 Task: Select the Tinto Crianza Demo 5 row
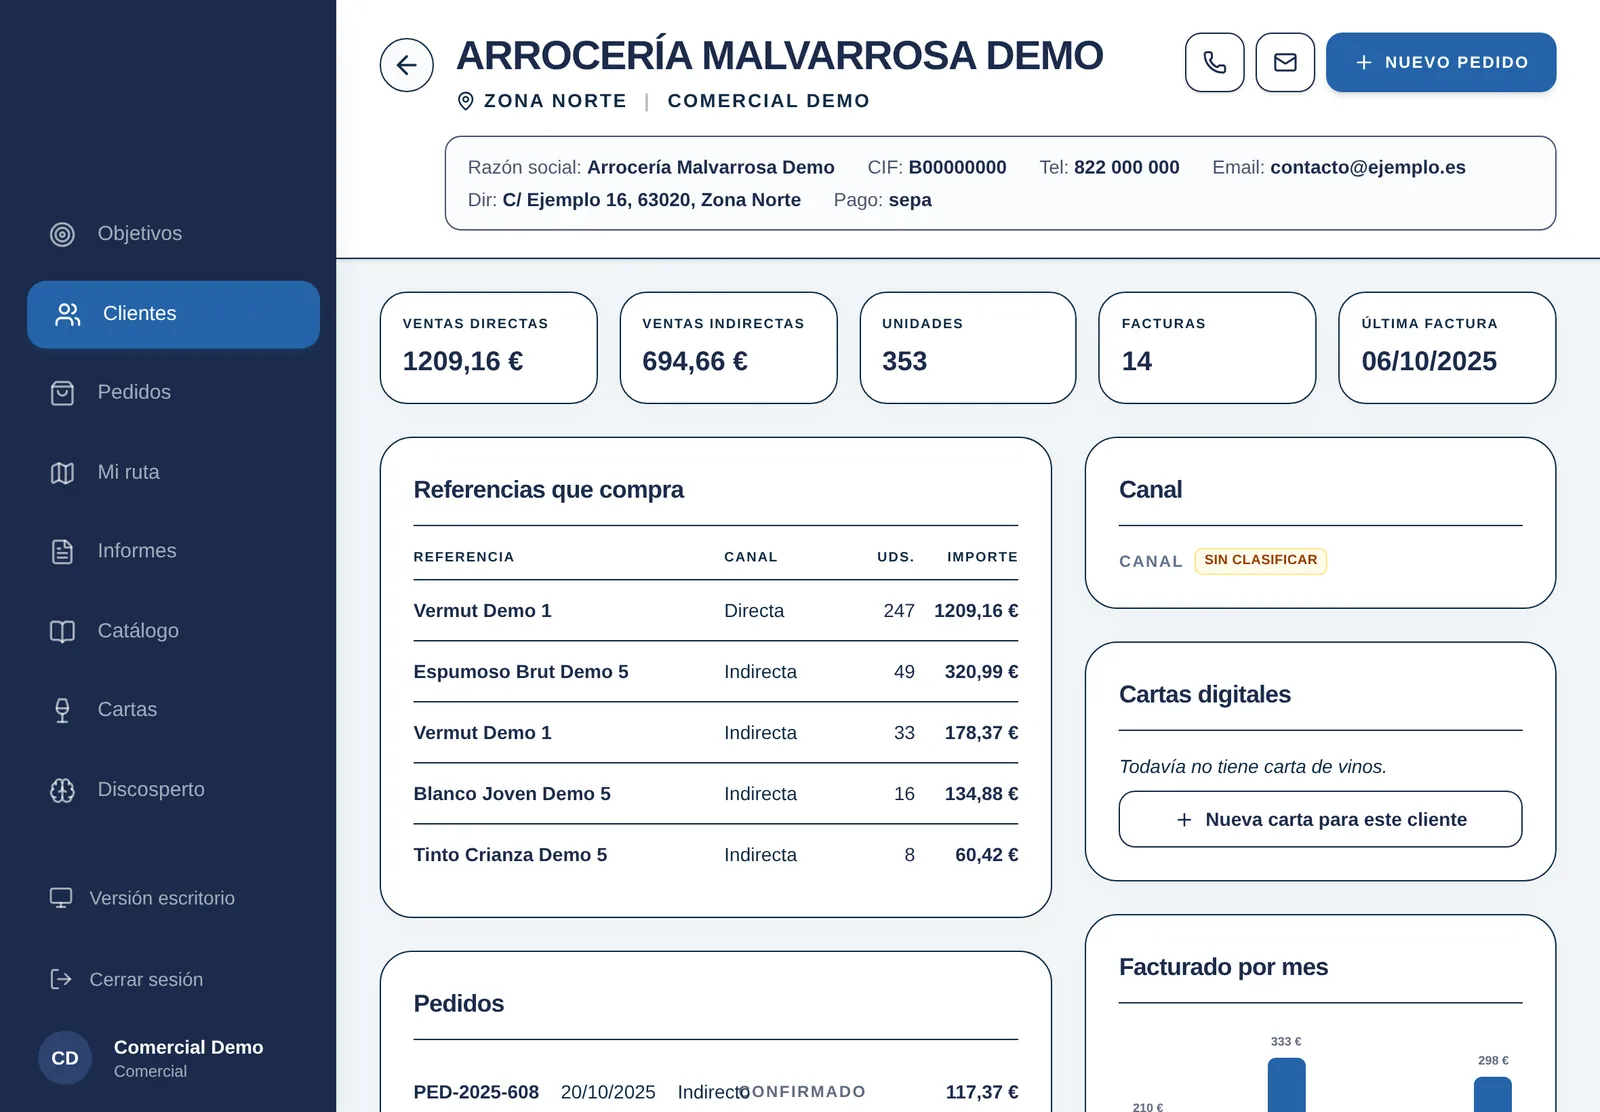716,855
